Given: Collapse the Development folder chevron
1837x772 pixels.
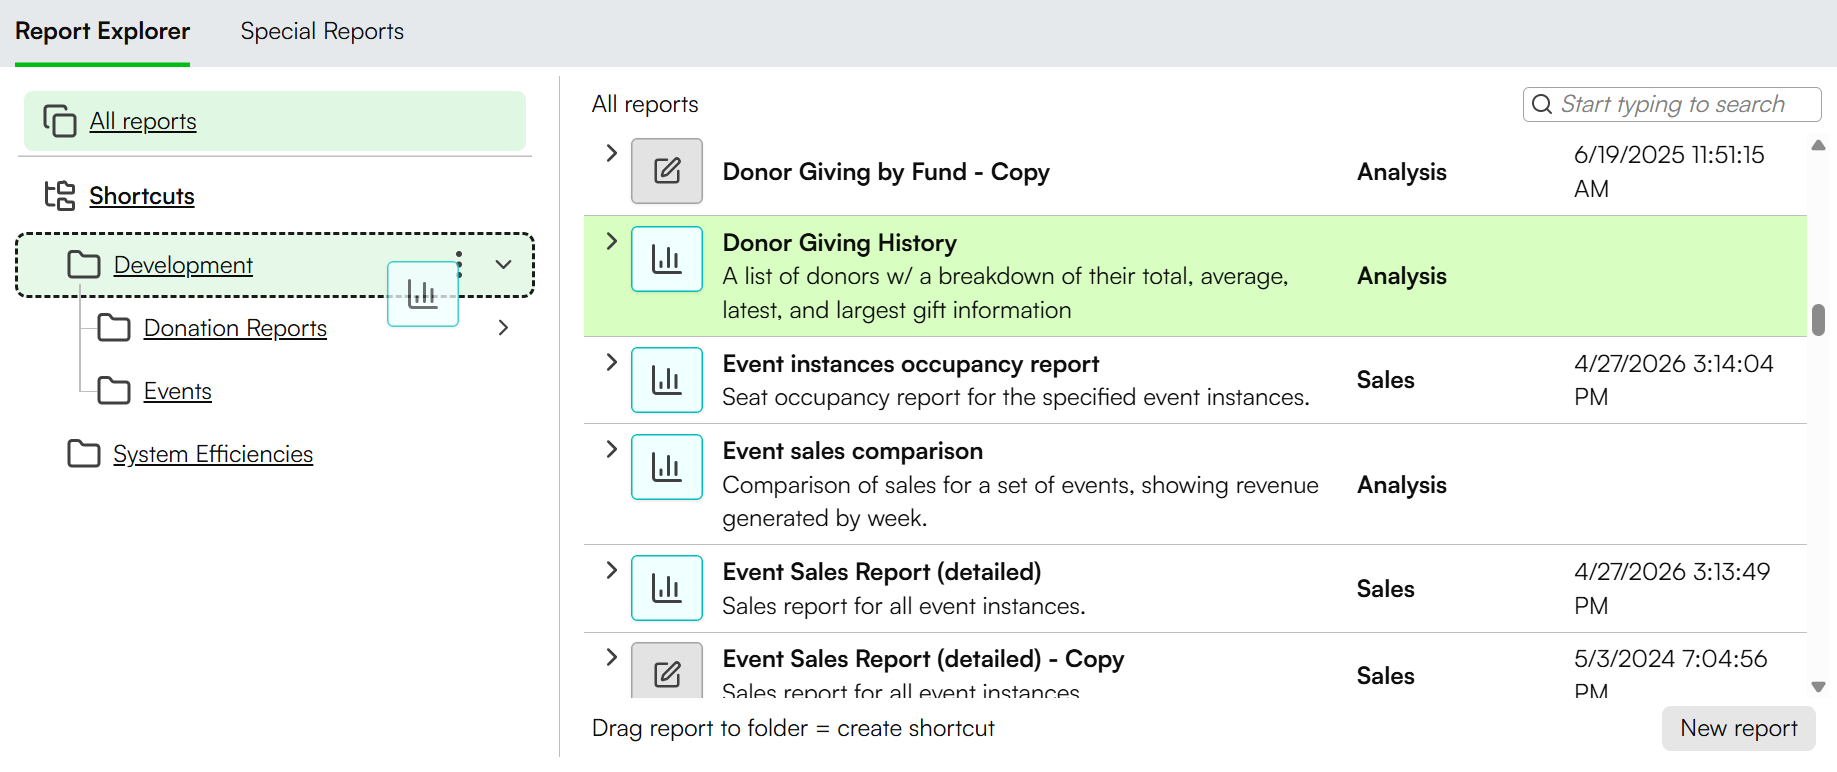Looking at the screenshot, I should 504,265.
